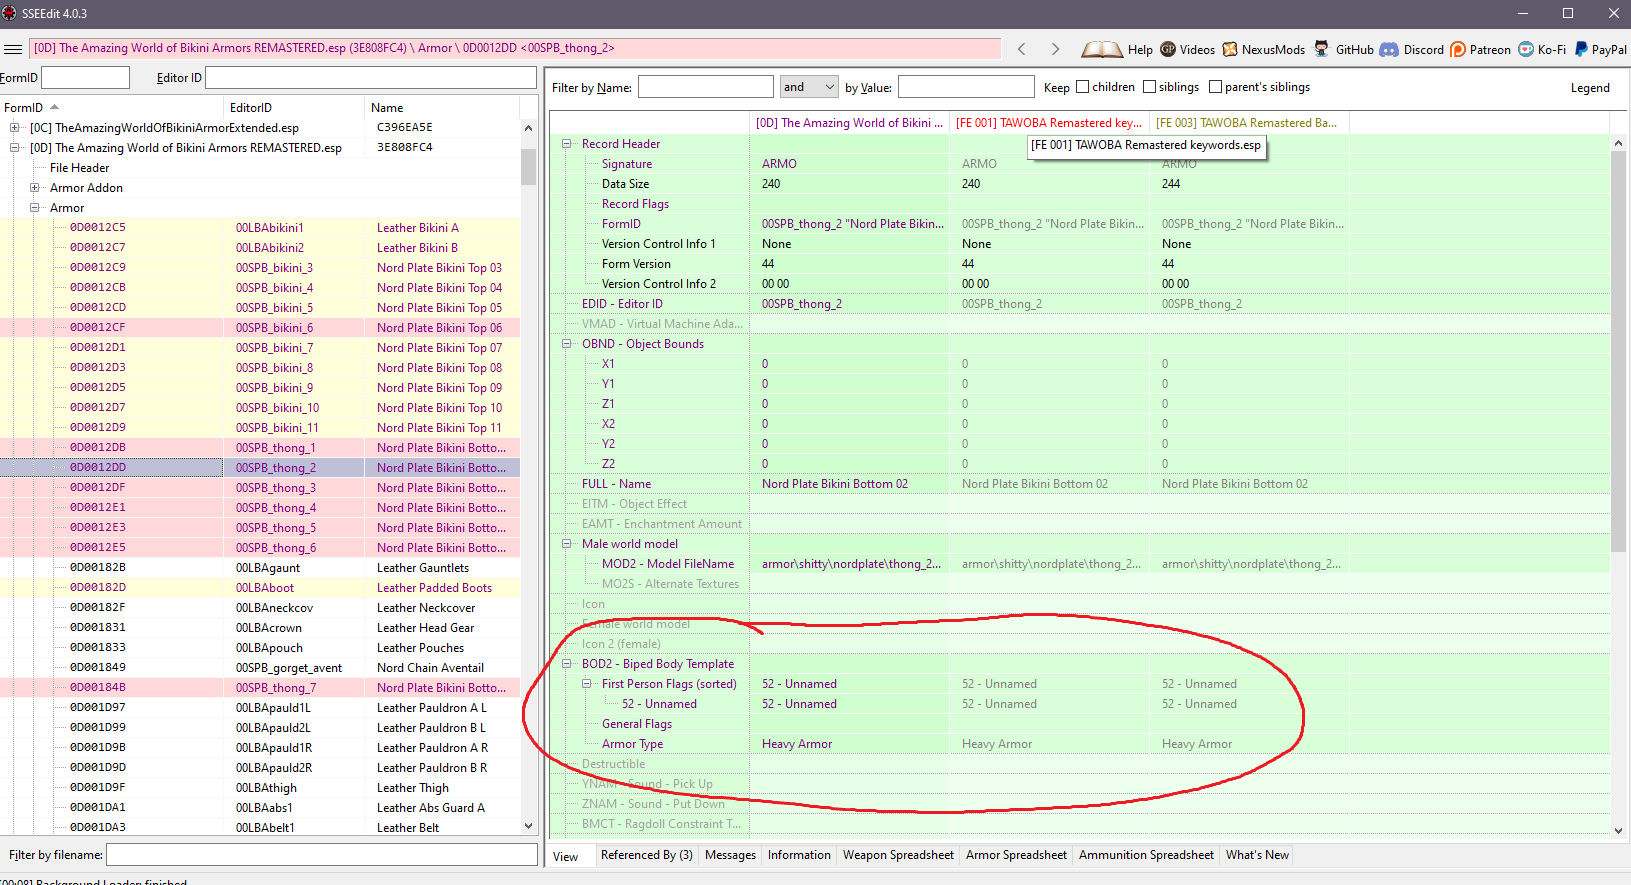Toggle the Keep children checkbox

pos(1082,87)
